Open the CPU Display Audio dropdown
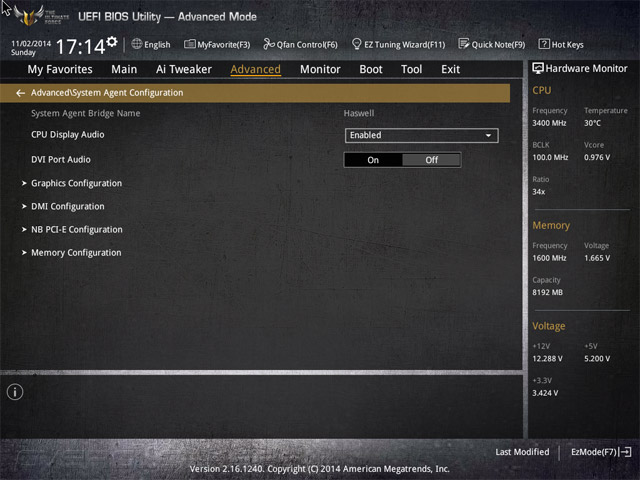Viewport: 640px width, 480px height. pos(422,136)
